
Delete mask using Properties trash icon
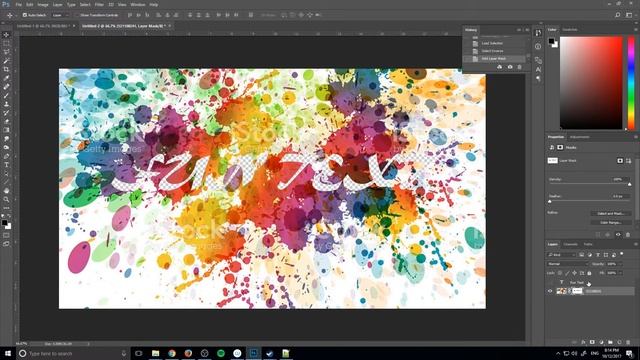coord(628,235)
